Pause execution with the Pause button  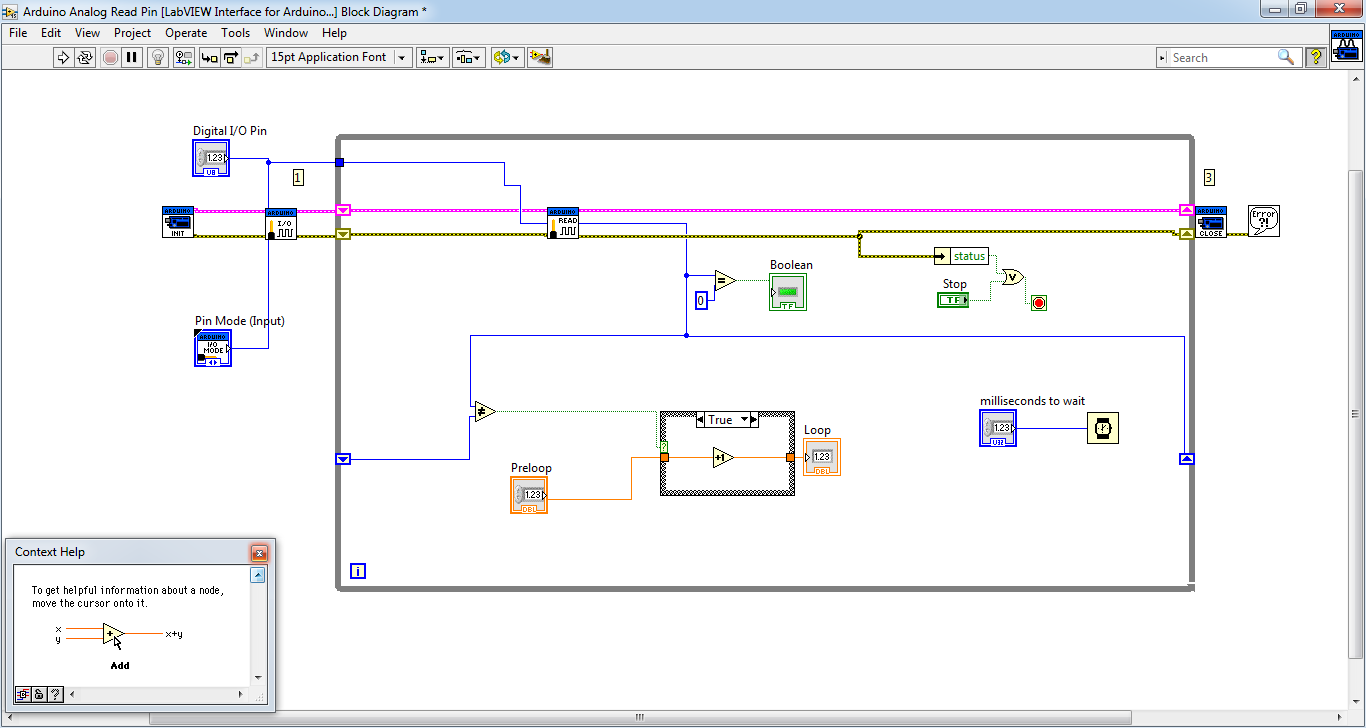tap(132, 57)
